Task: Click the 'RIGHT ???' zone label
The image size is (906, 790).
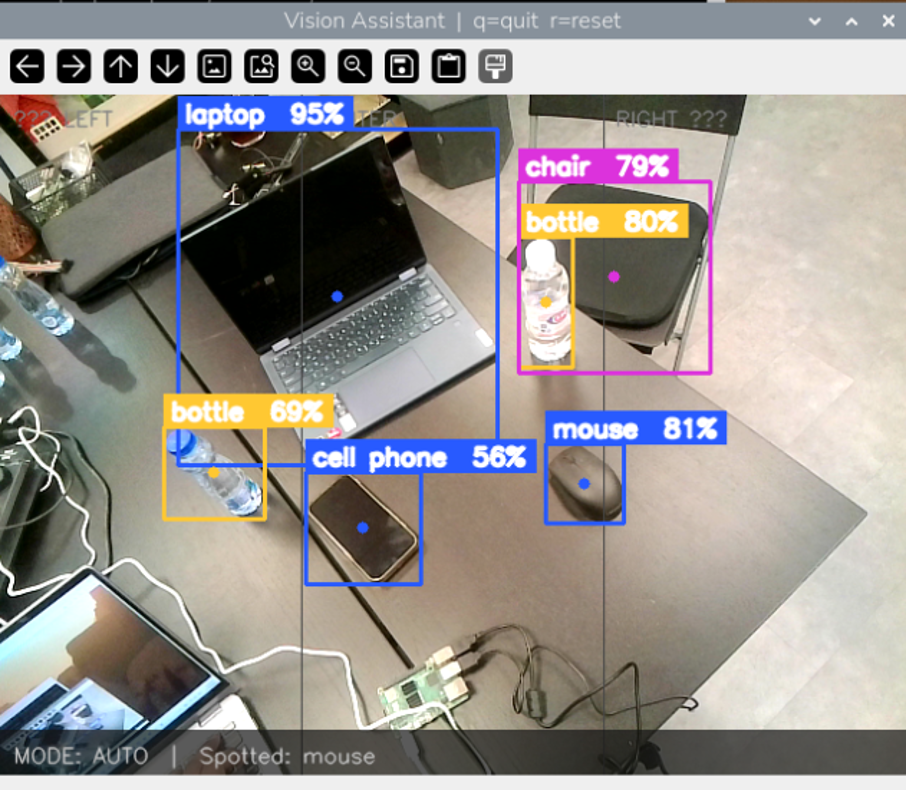Action: coord(671,119)
